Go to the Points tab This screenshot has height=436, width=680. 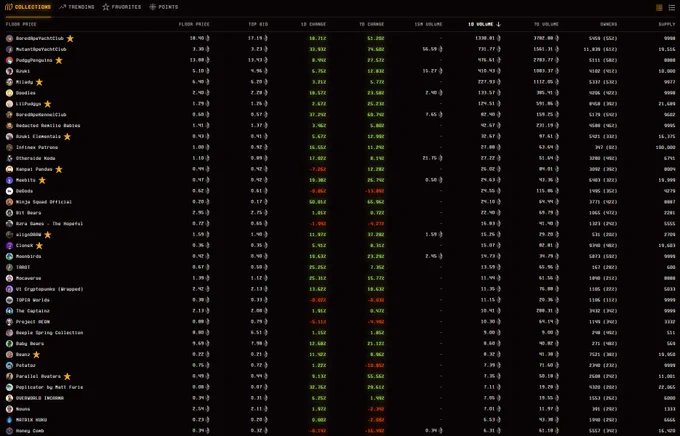(163, 7)
